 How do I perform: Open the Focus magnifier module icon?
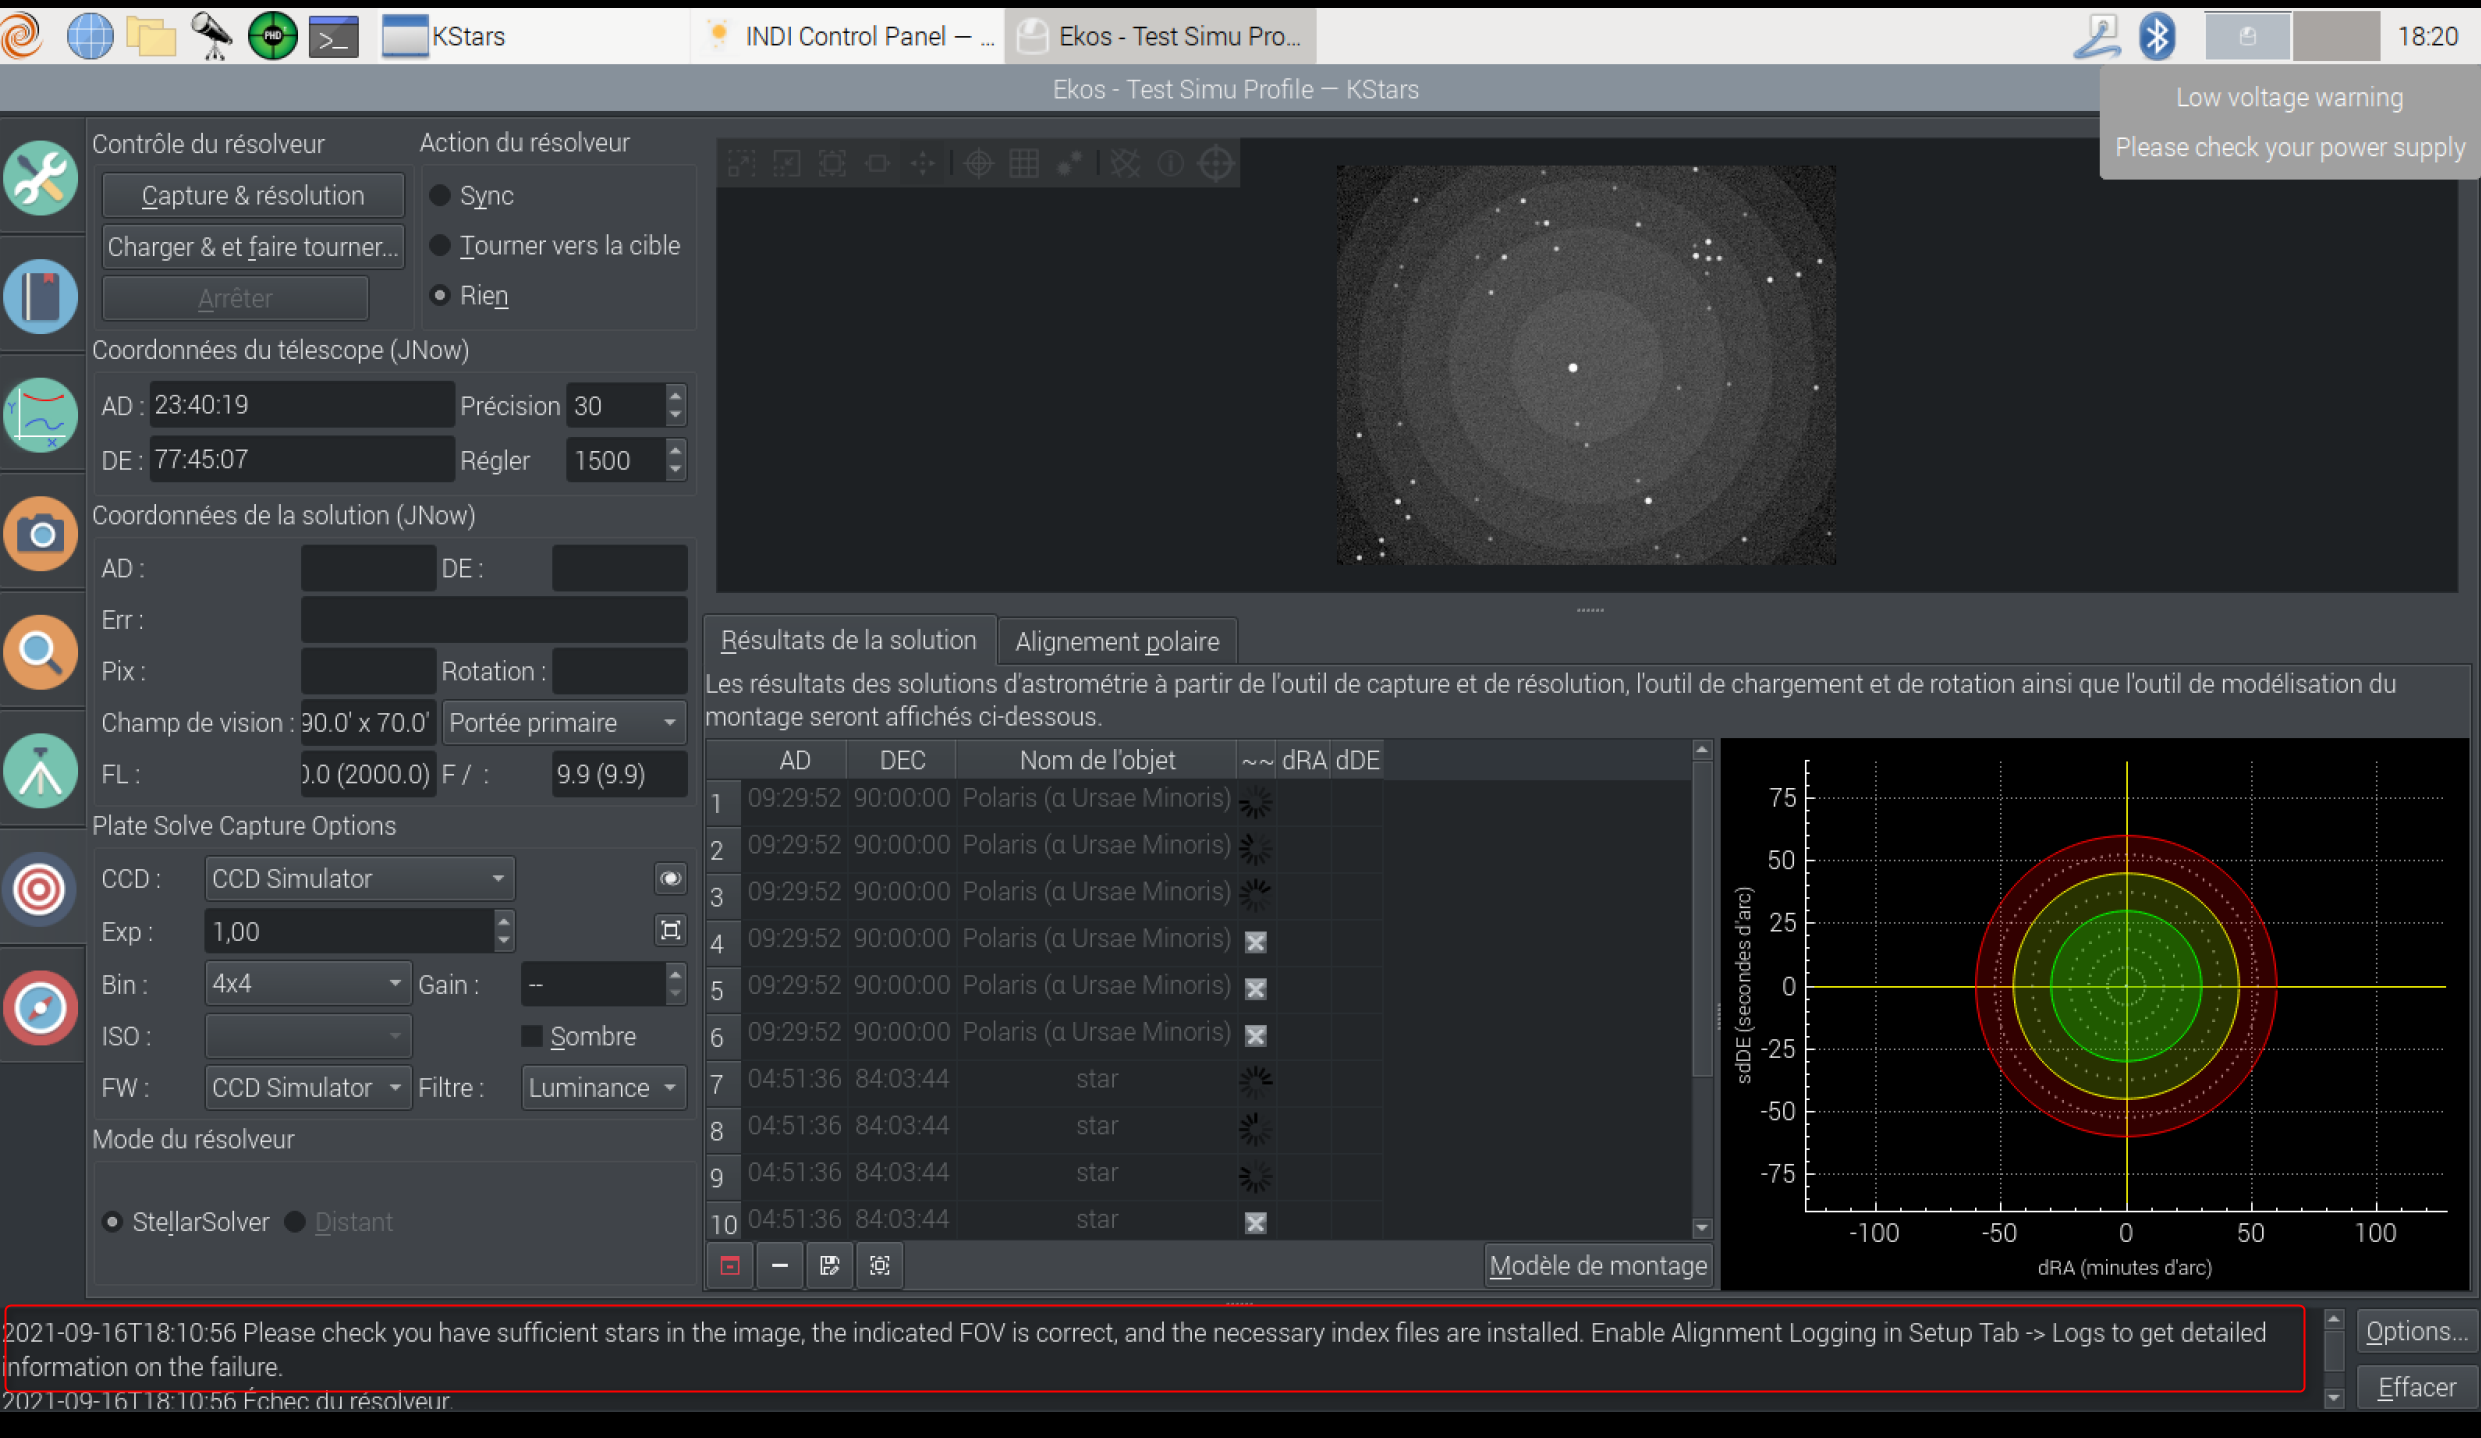[x=40, y=652]
